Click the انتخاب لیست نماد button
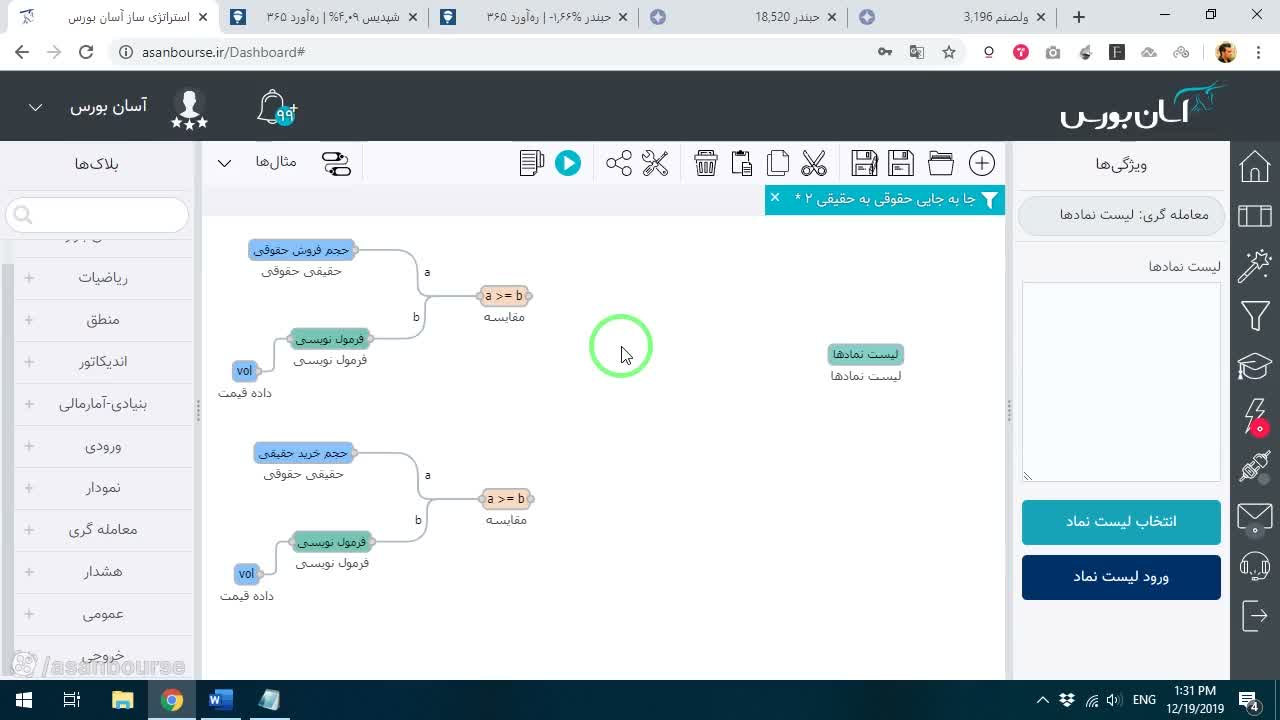1280x720 pixels. [x=1121, y=522]
